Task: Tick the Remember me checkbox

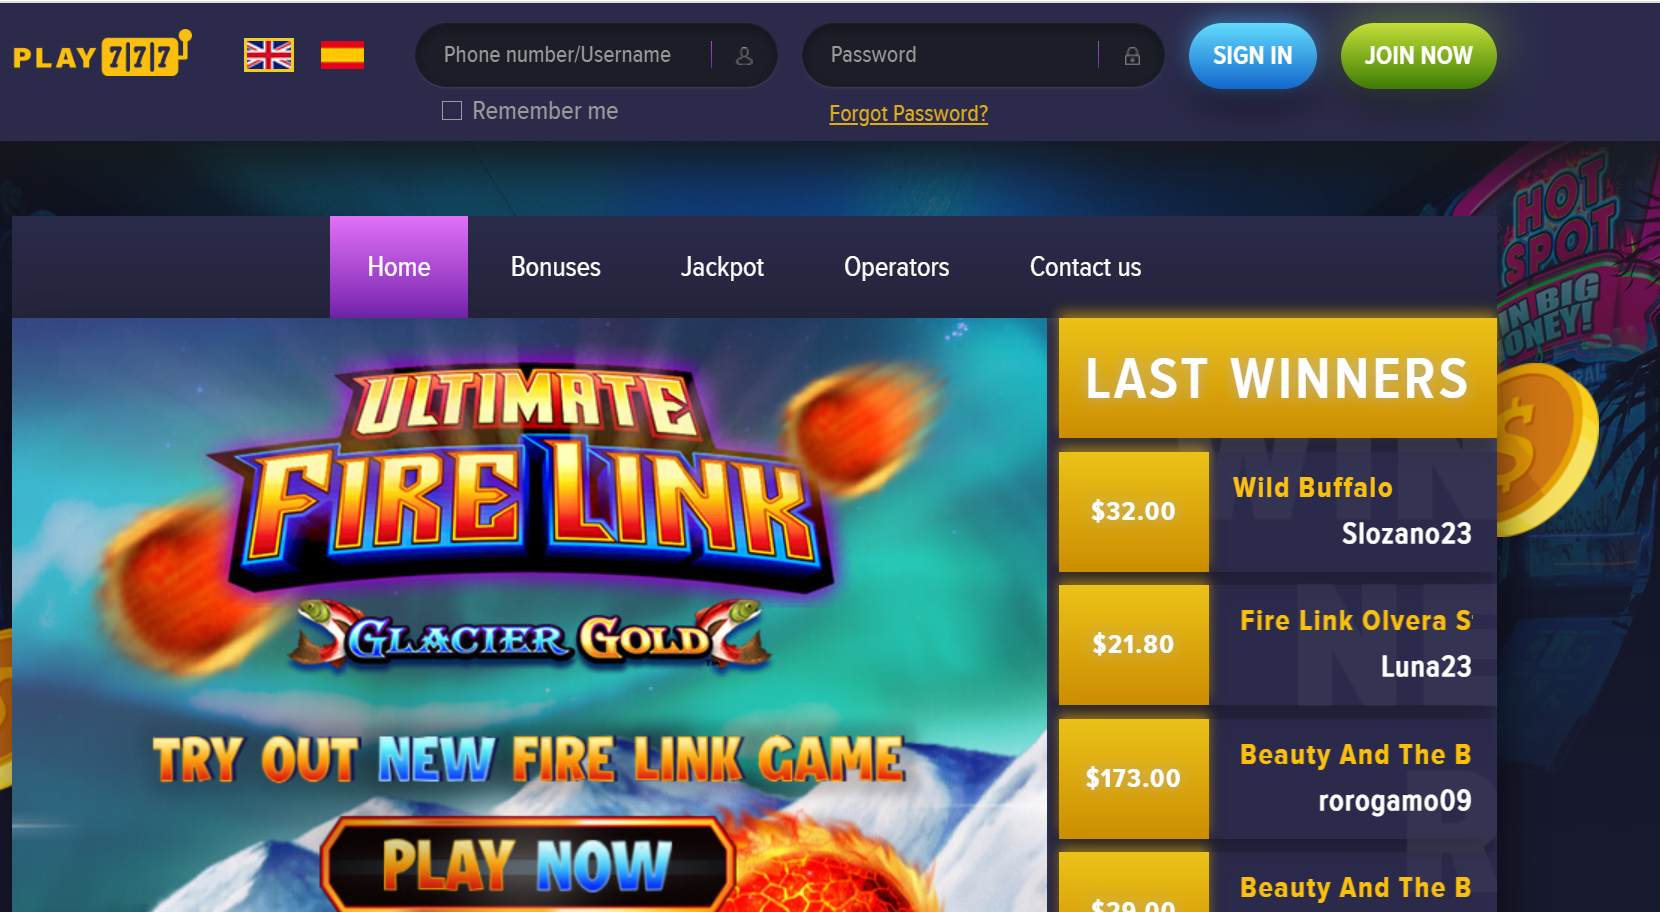Action: point(452,111)
